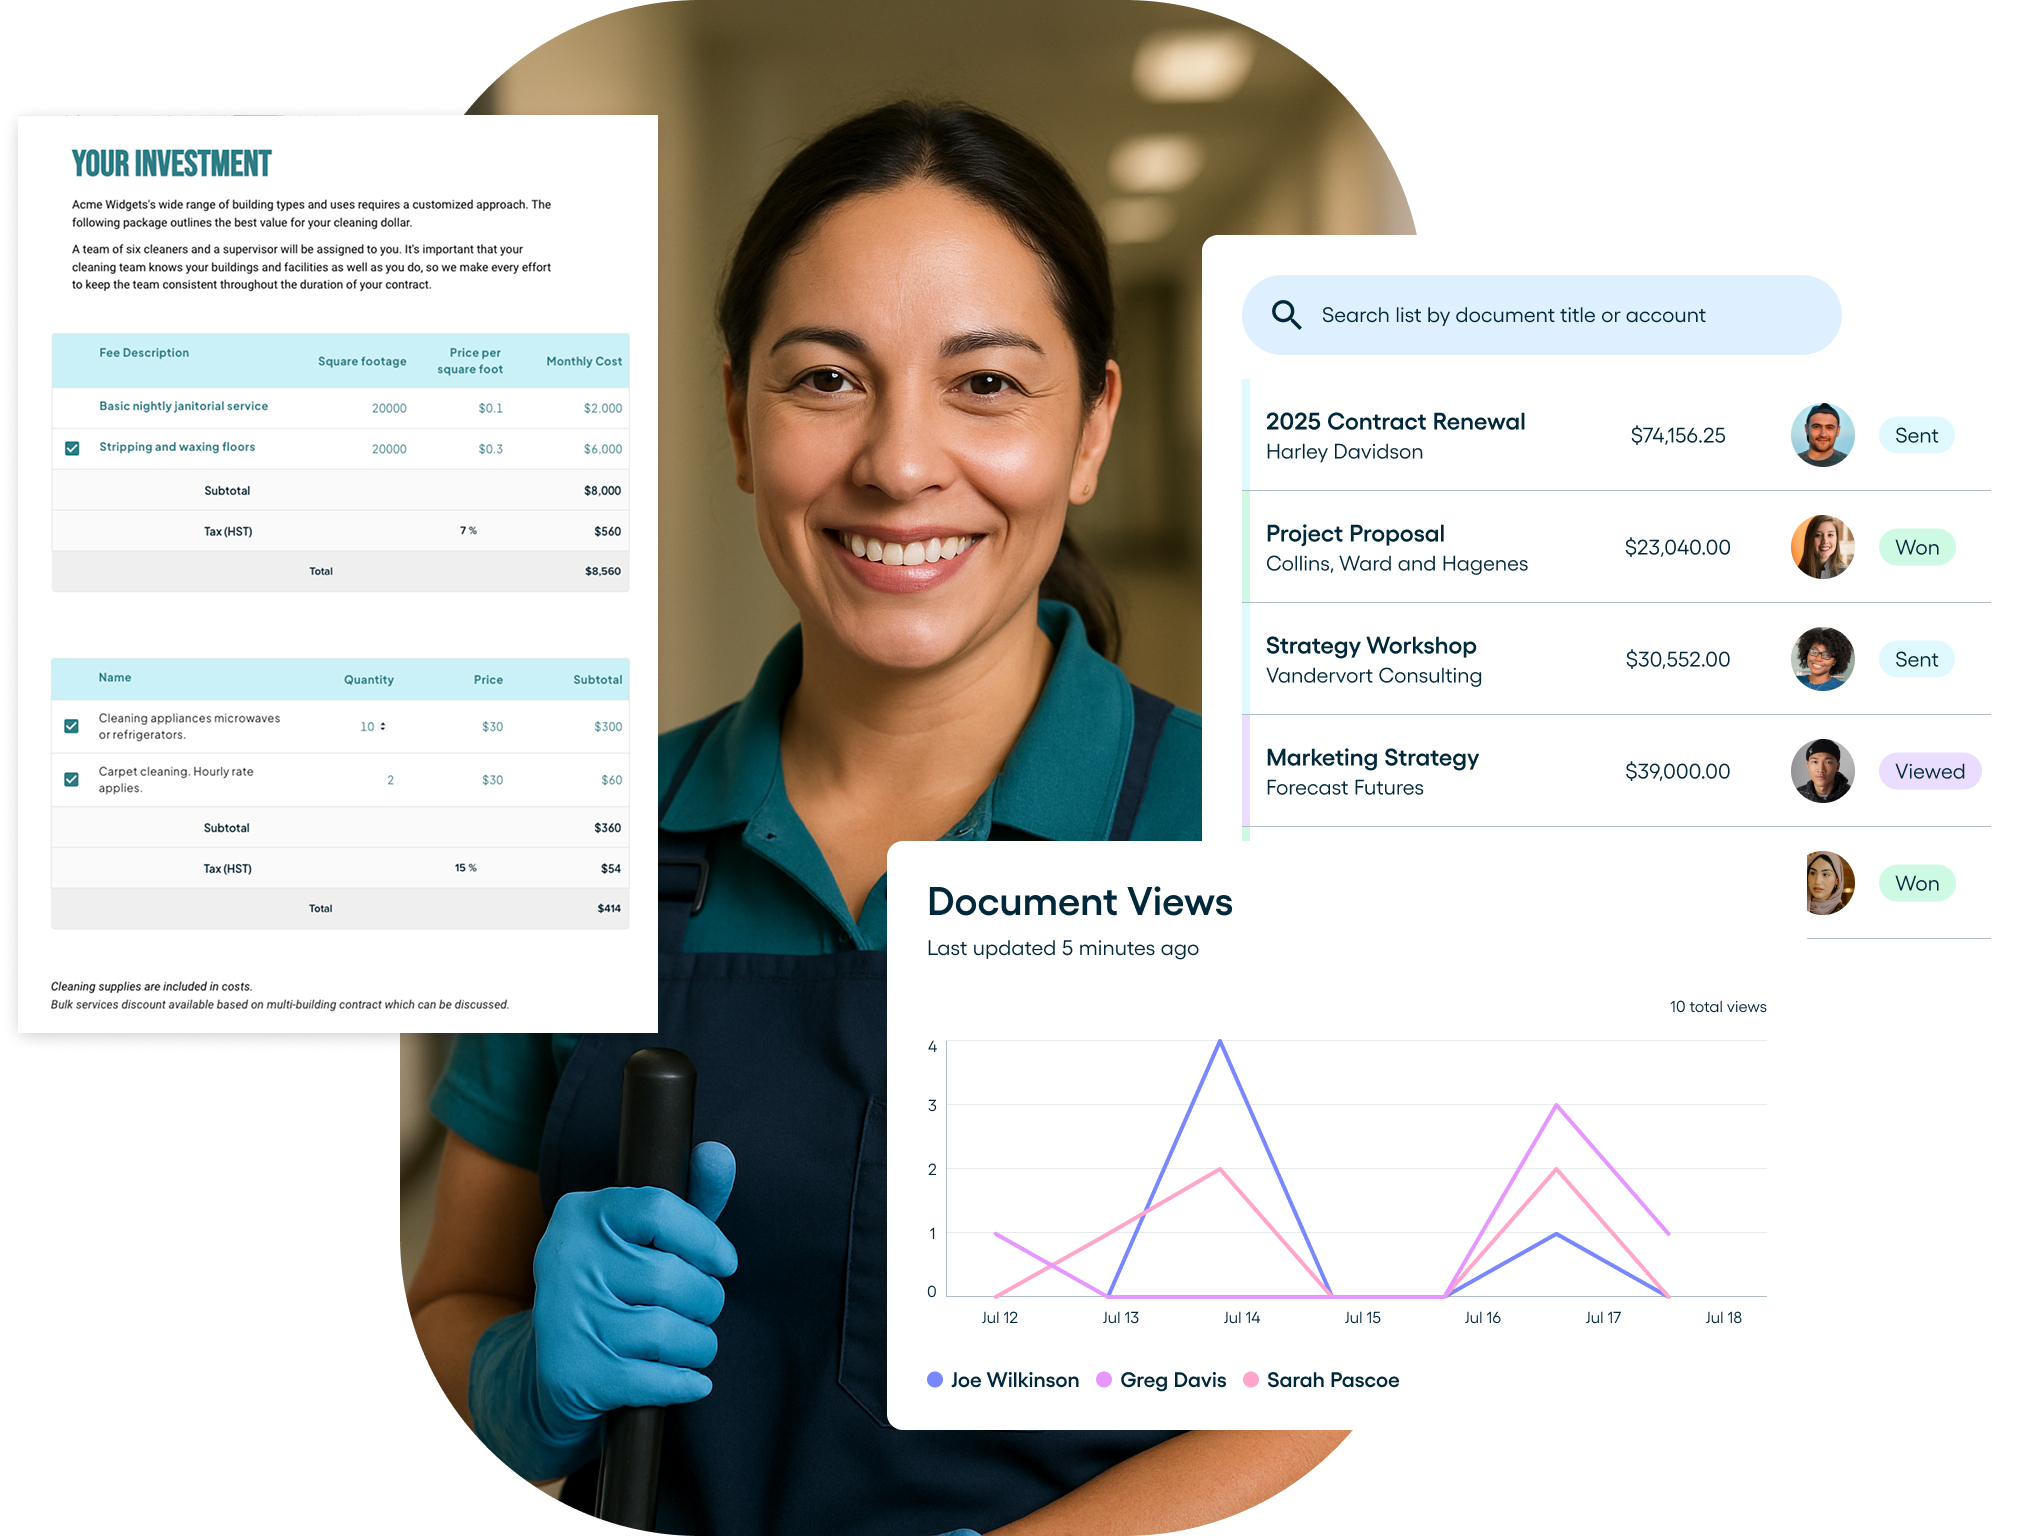
Task: Click the Harley Davidson contract owner avatar
Action: point(1822,435)
